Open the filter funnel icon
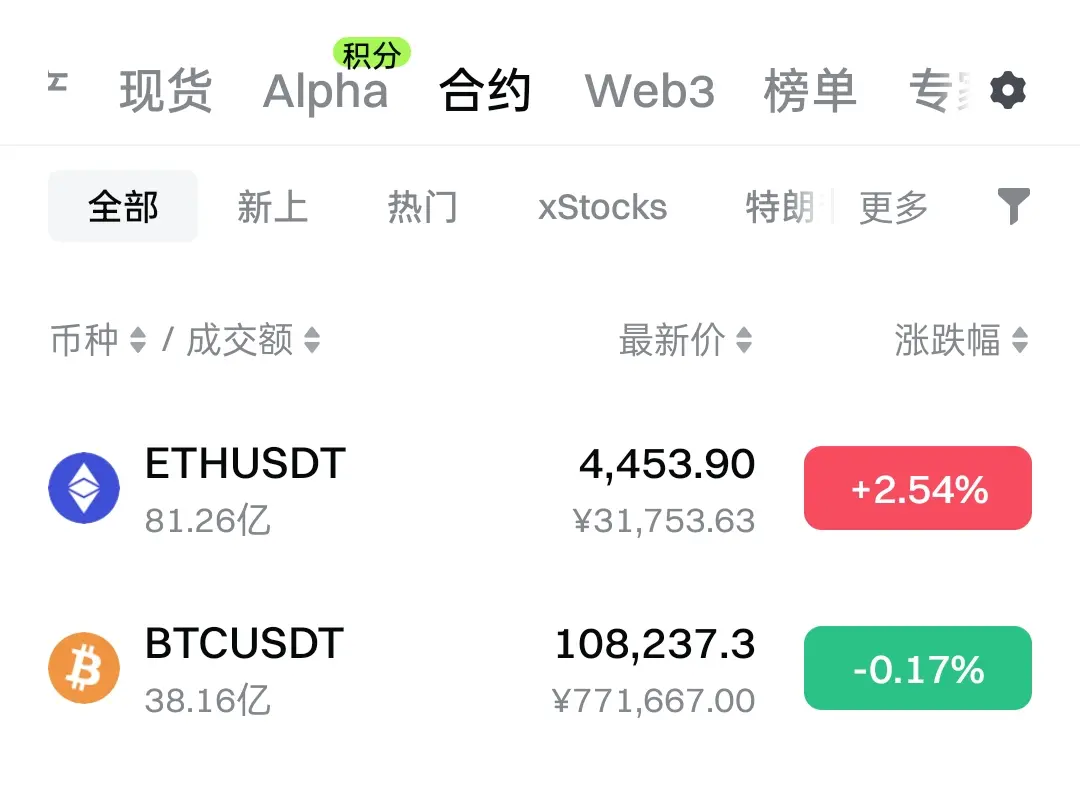This screenshot has height=788, width=1080. [1014, 206]
